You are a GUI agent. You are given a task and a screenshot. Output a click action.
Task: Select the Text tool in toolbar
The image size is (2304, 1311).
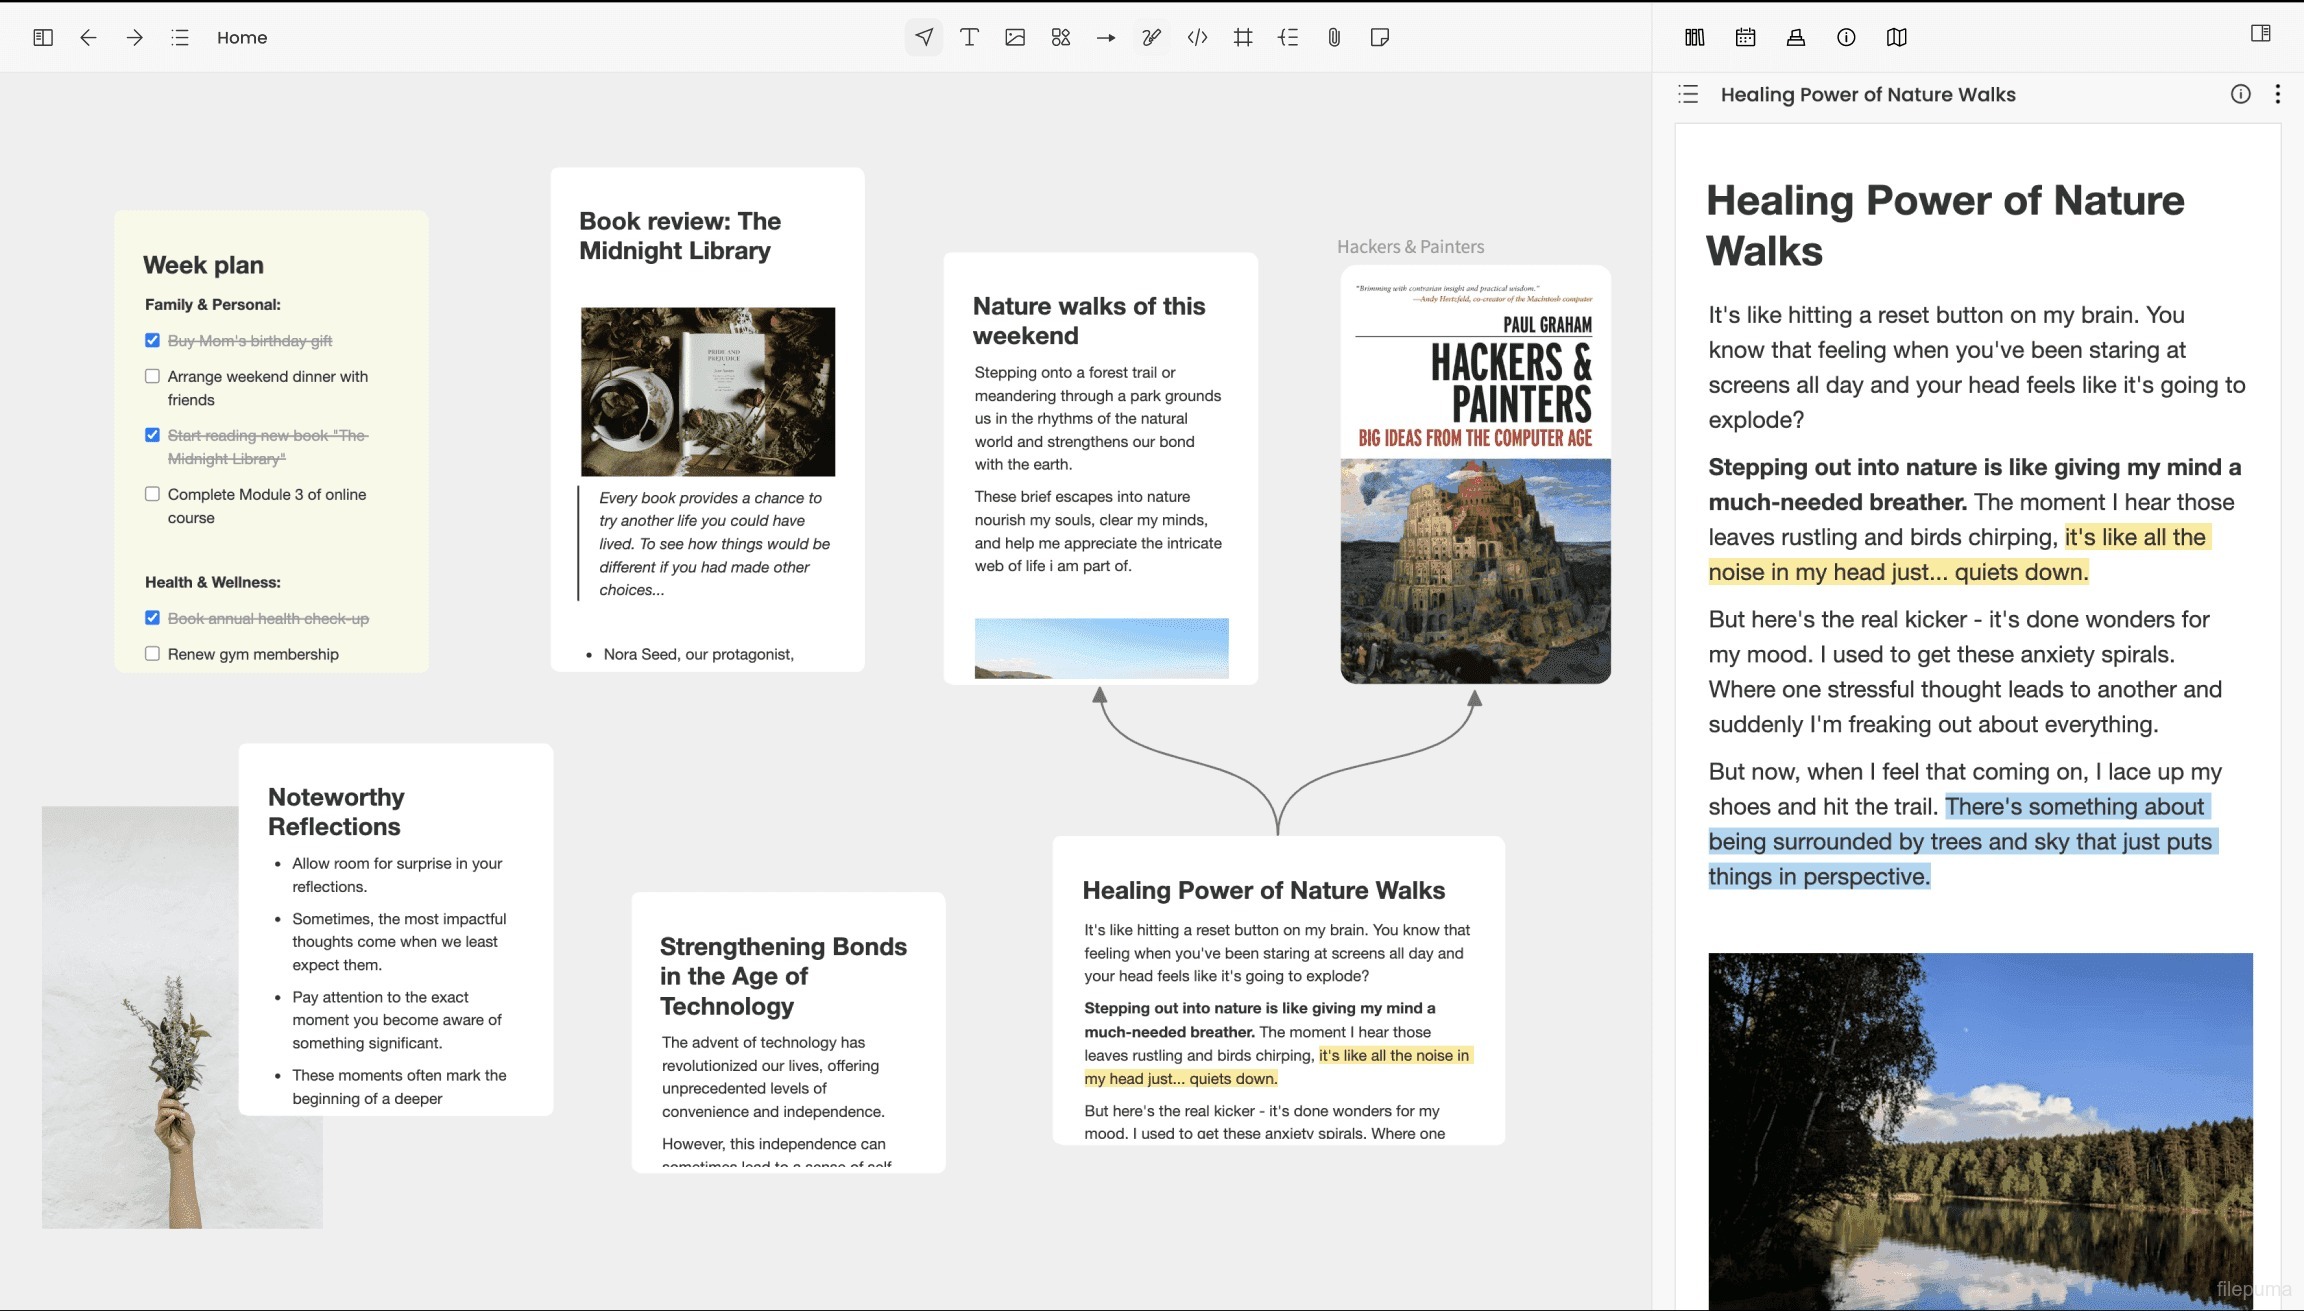point(969,37)
